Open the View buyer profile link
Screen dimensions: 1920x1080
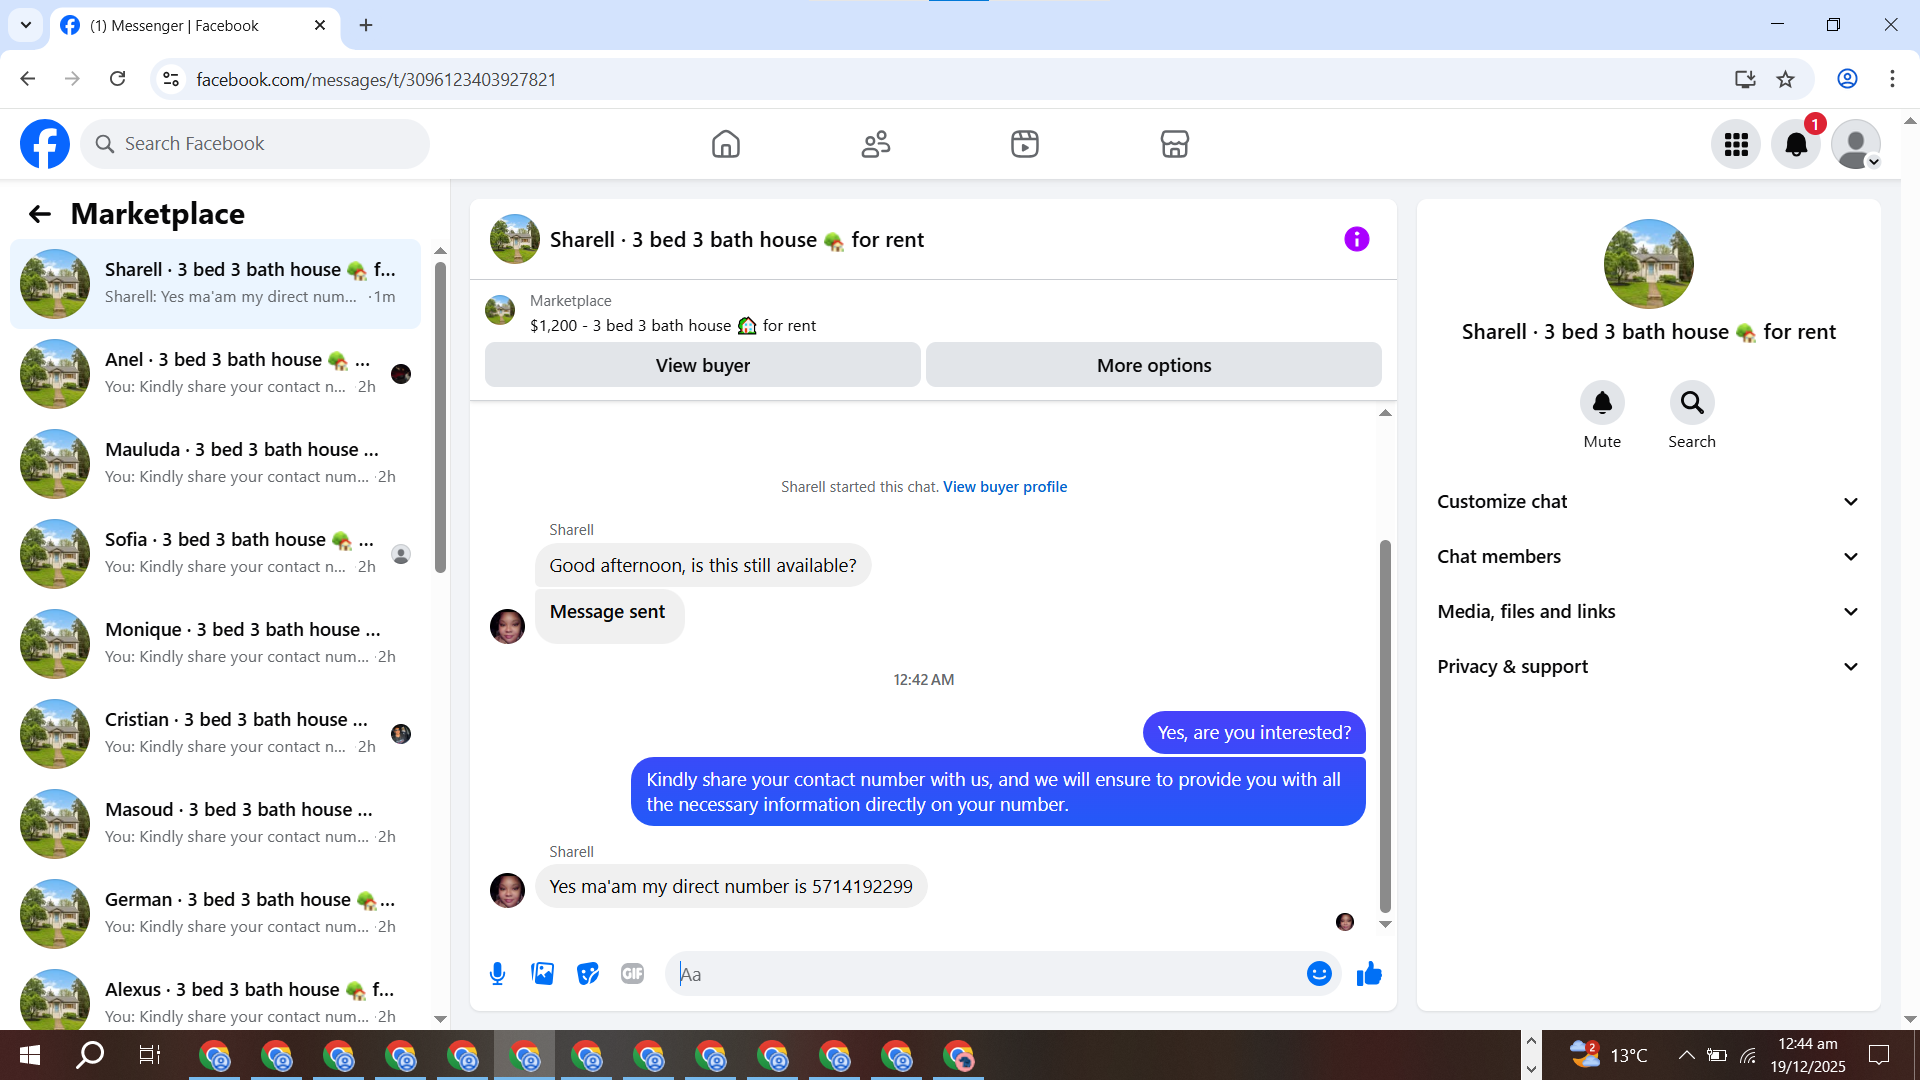[x=1004, y=487]
